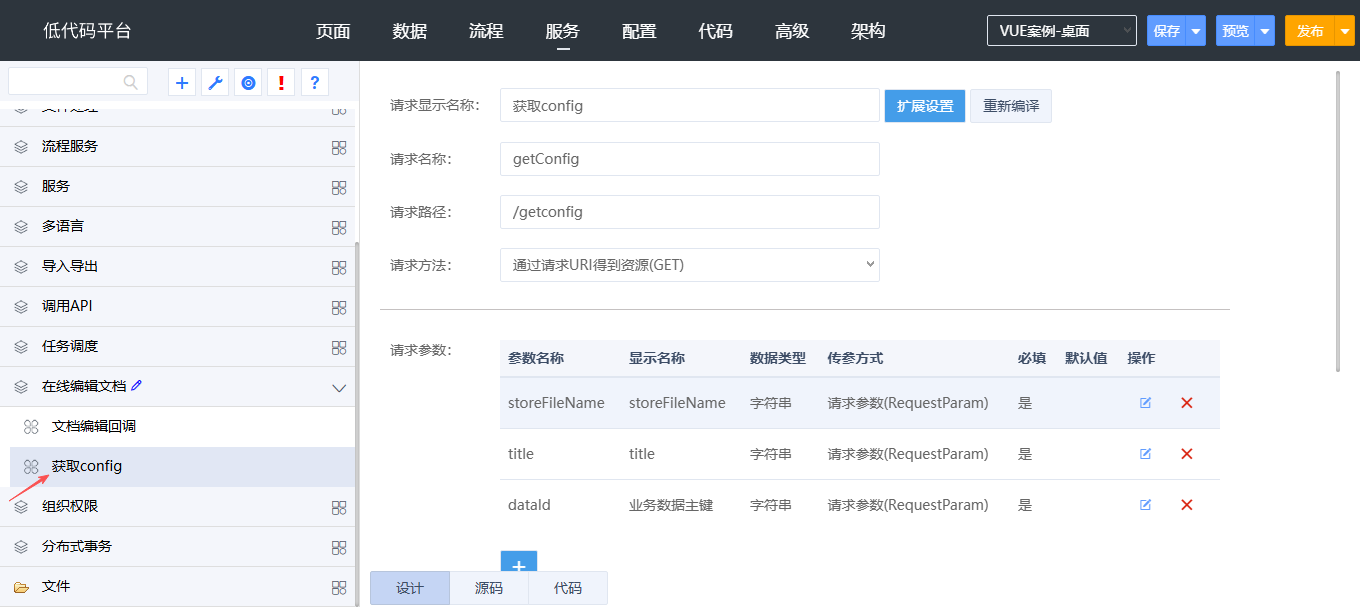Open the question mark help icon
Screen dimensions: 1360x607
click(x=314, y=83)
